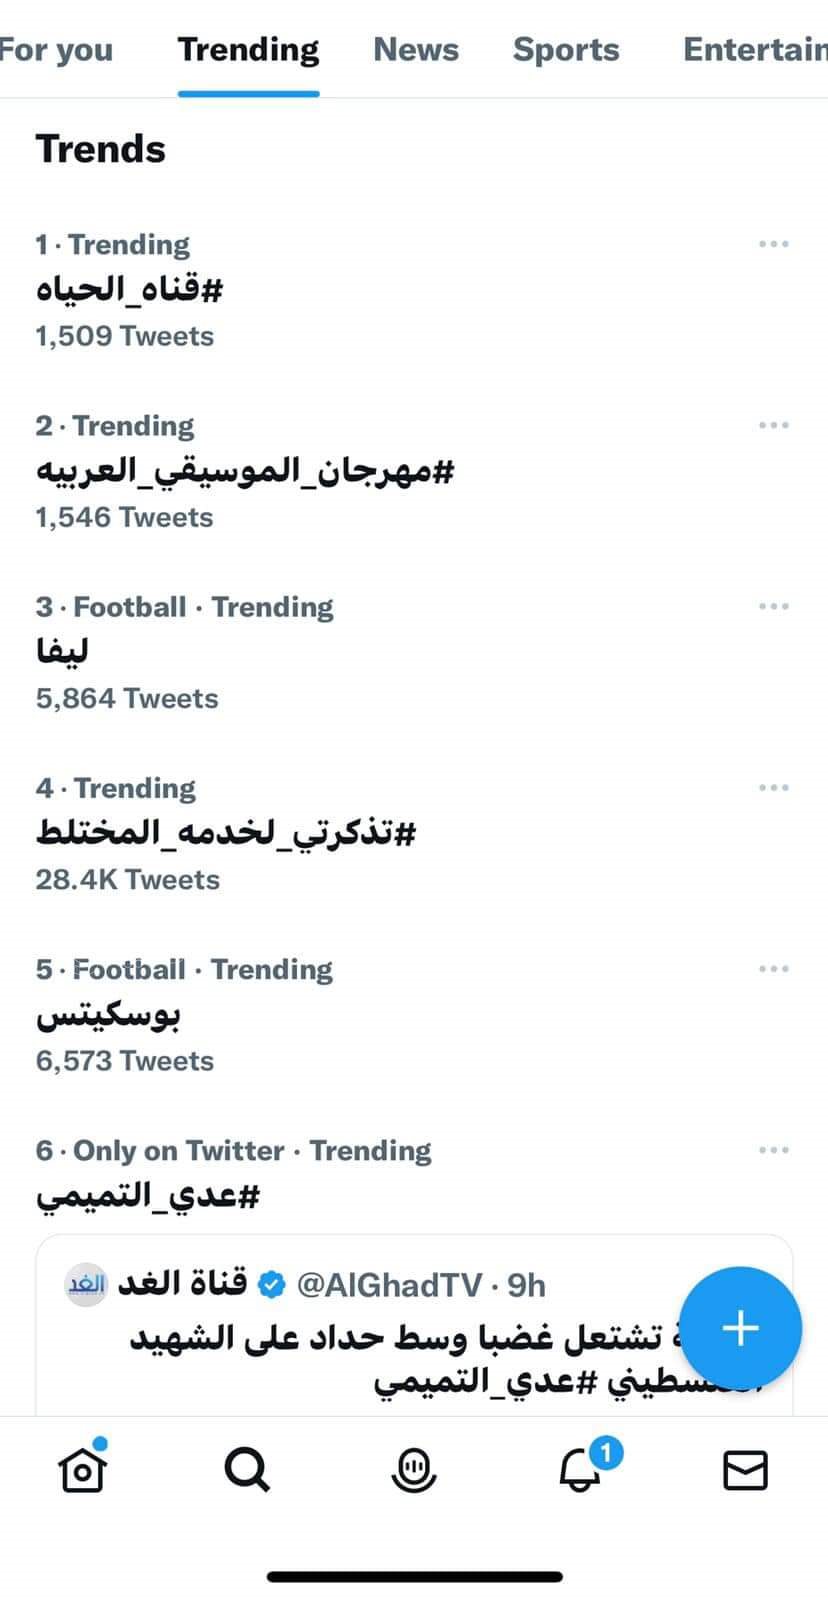Open more options for trend 2
The width and height of the screenshot is (828, 1600).
pos(773,425)
